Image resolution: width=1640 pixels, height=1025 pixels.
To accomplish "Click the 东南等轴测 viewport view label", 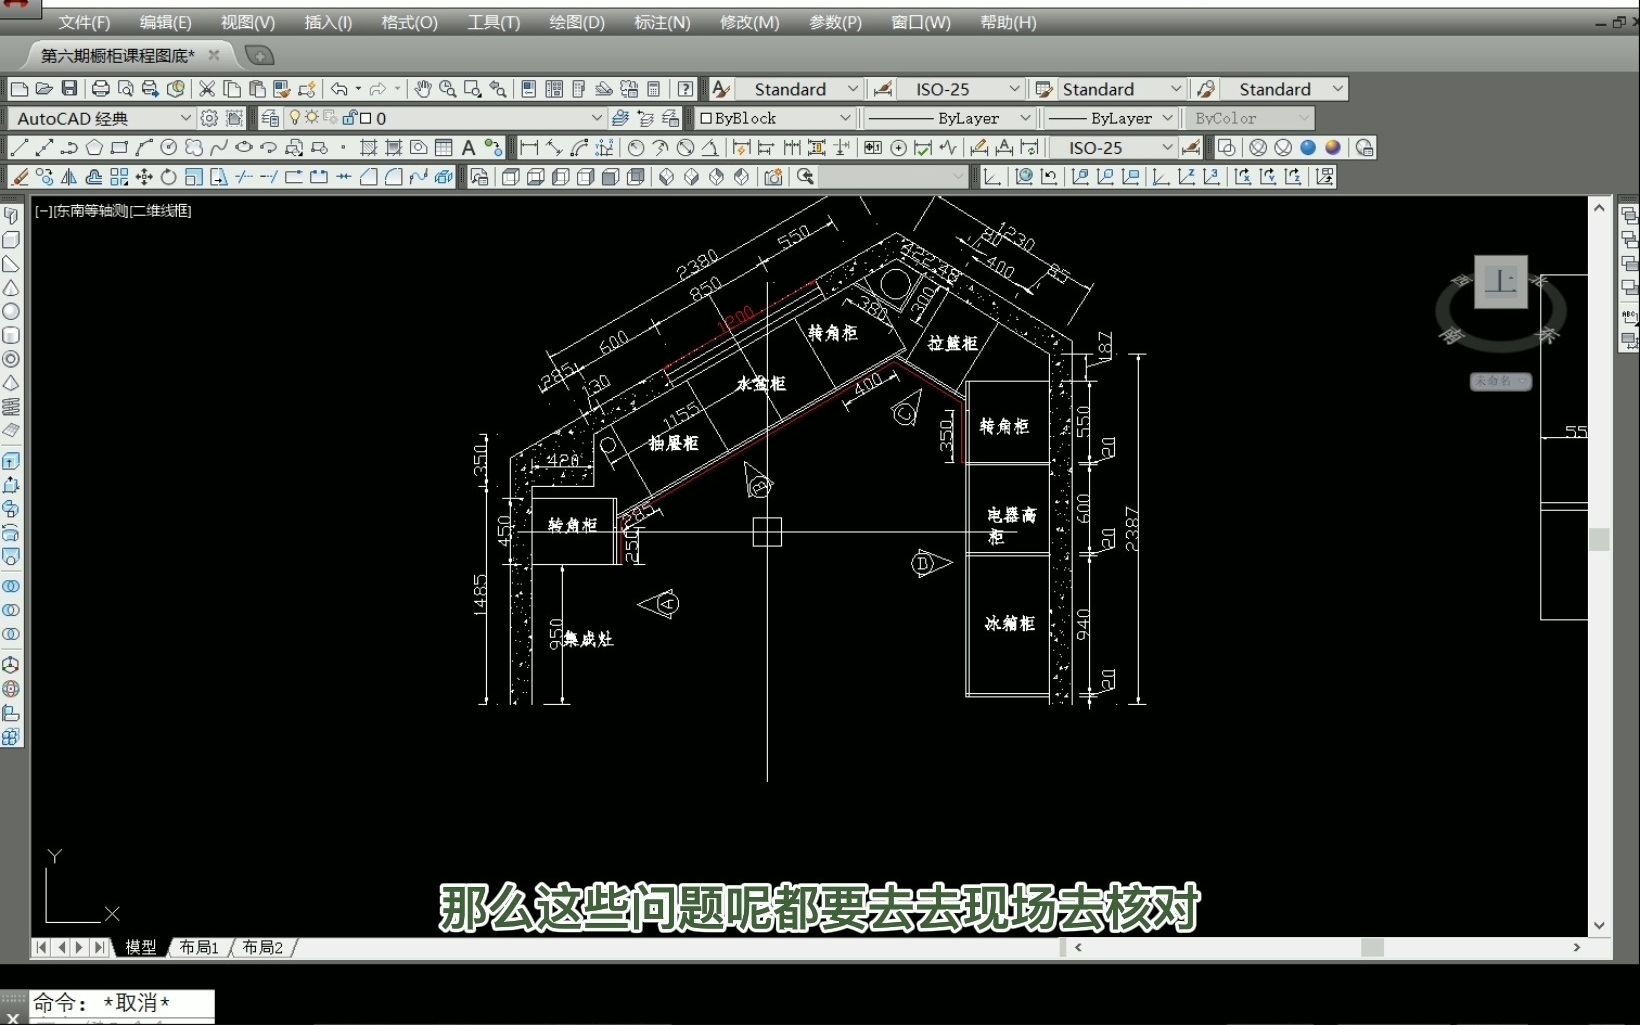I will pyautogui.click(x=89, y=211).
